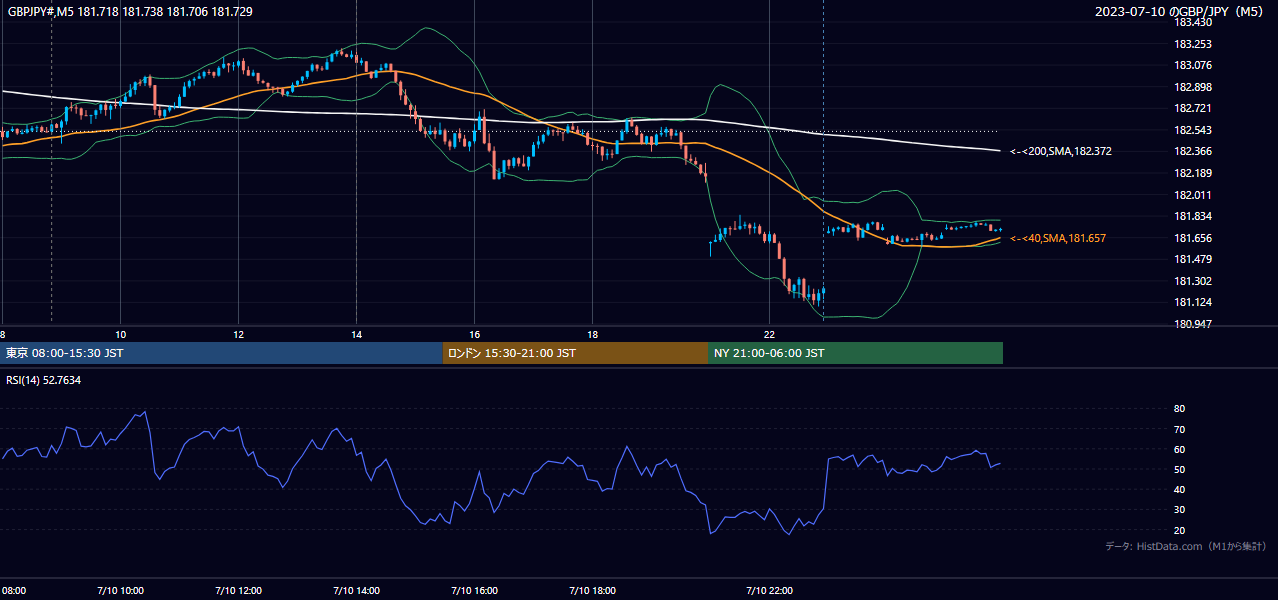The height and width of the screenshot is (600, 1278).
Task: Click the bottom time label 7/10 14:00
Action: point(356,590)
